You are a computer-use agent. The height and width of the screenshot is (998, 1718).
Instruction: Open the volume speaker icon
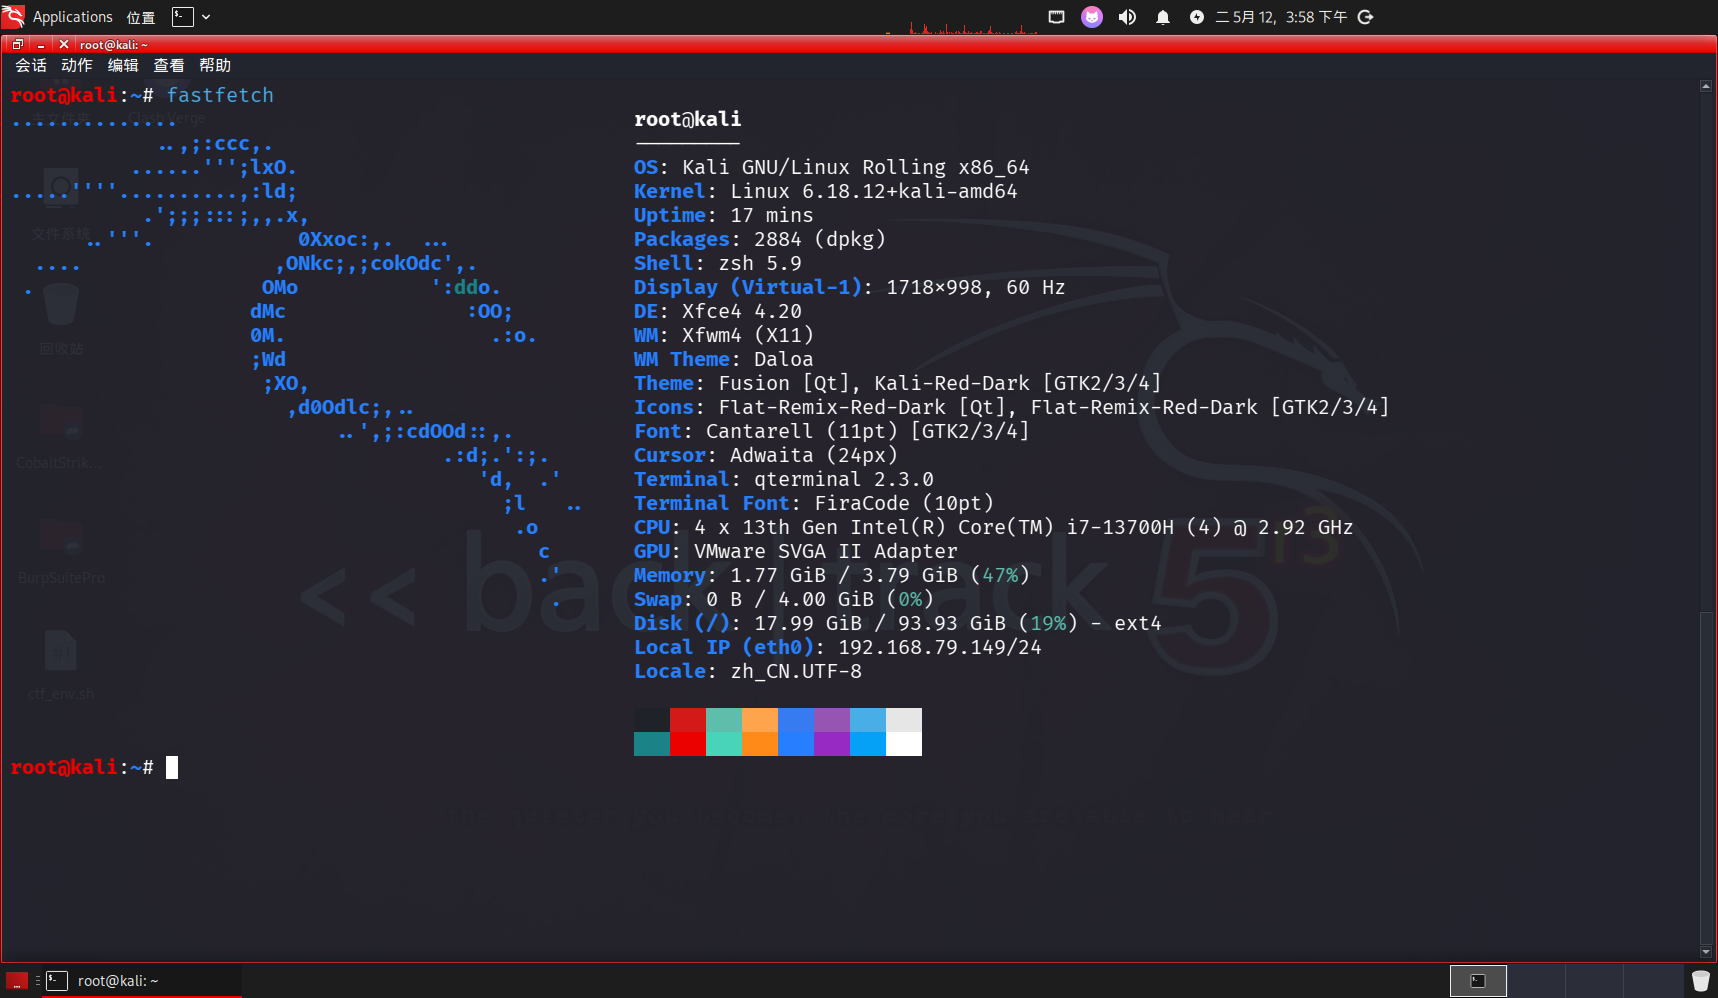point(1127,17)
